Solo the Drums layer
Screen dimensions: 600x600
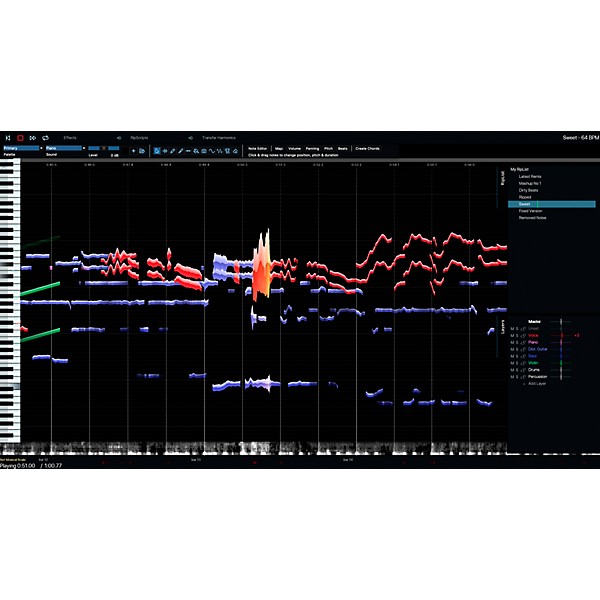coord(517,369)
